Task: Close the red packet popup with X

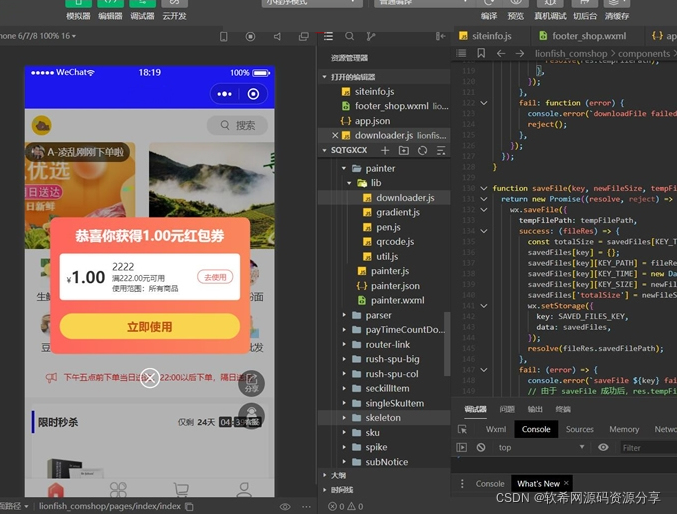Action: [149, 377]
